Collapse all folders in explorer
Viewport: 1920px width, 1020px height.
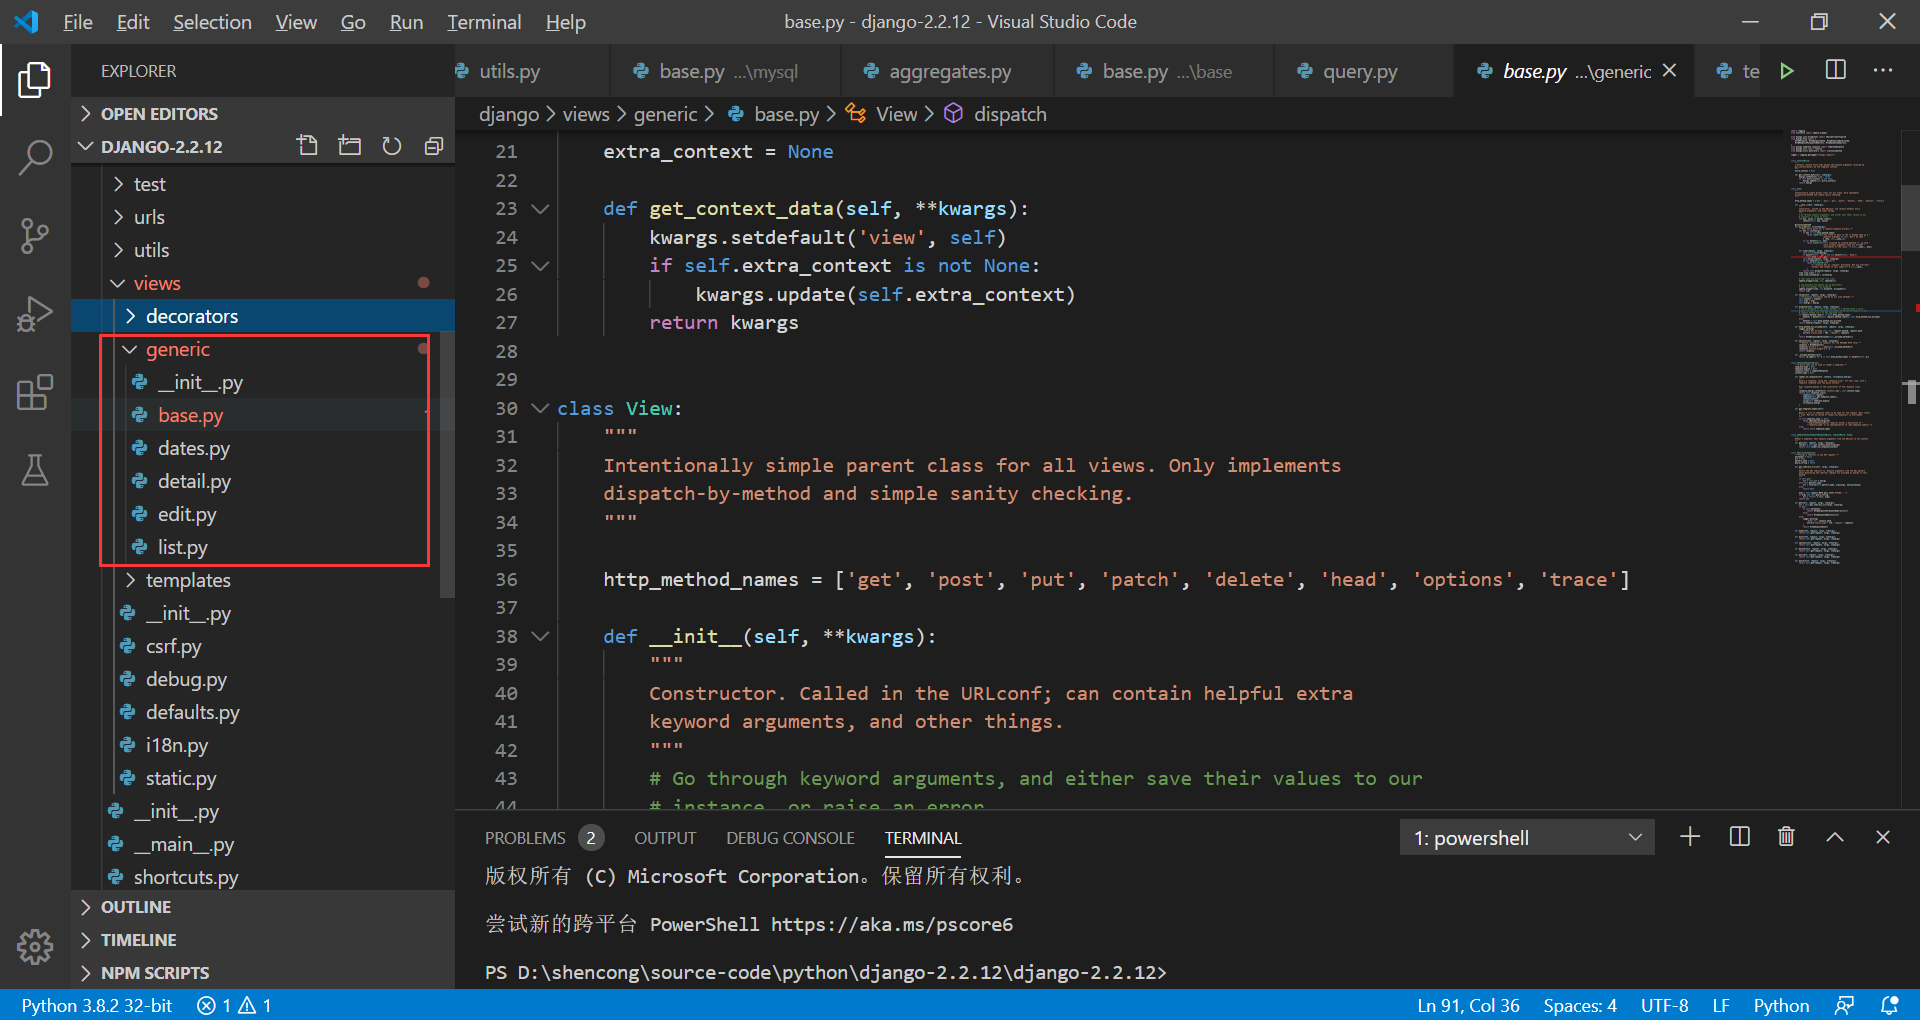434,146
